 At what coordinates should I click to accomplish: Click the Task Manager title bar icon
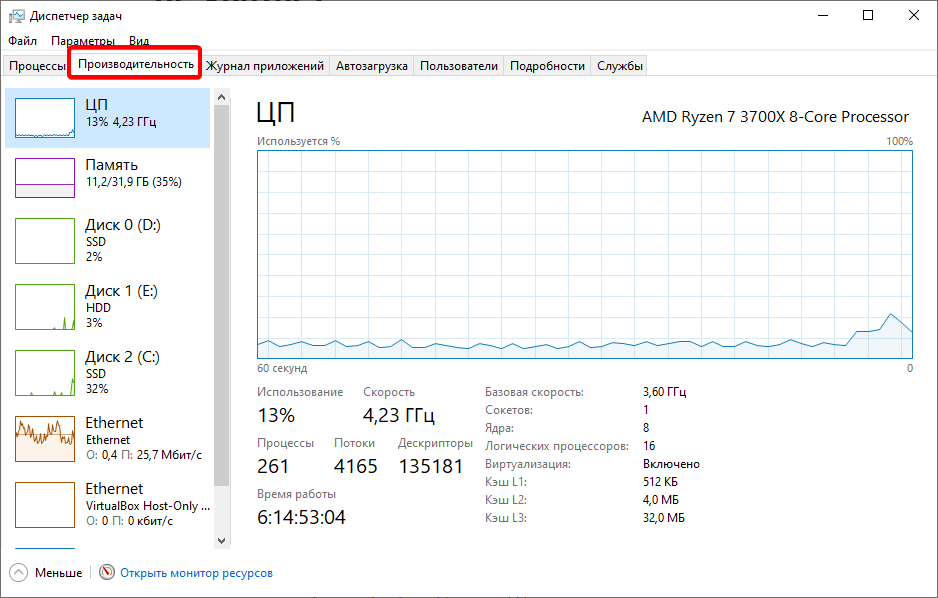(x=16, y=16)
